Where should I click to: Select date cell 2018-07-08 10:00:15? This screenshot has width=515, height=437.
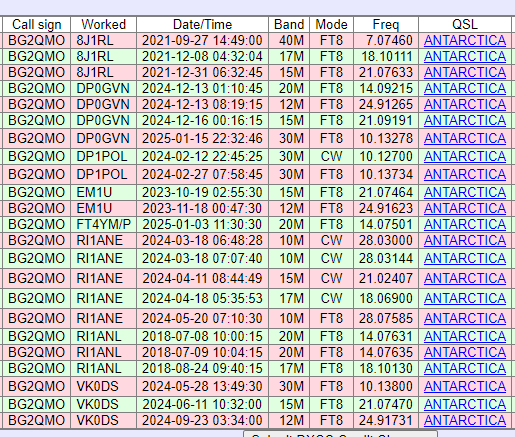[202, 337]
